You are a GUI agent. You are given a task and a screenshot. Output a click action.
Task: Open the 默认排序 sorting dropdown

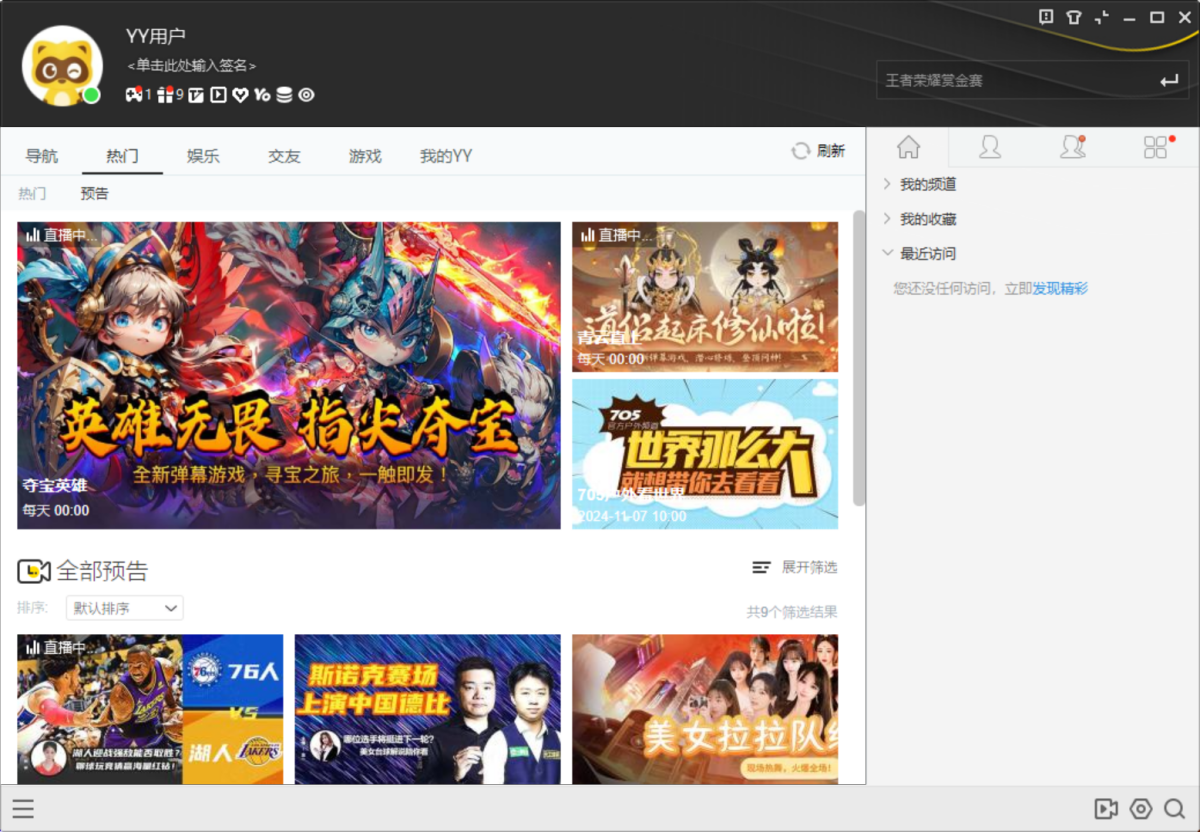tap(124, 608)
